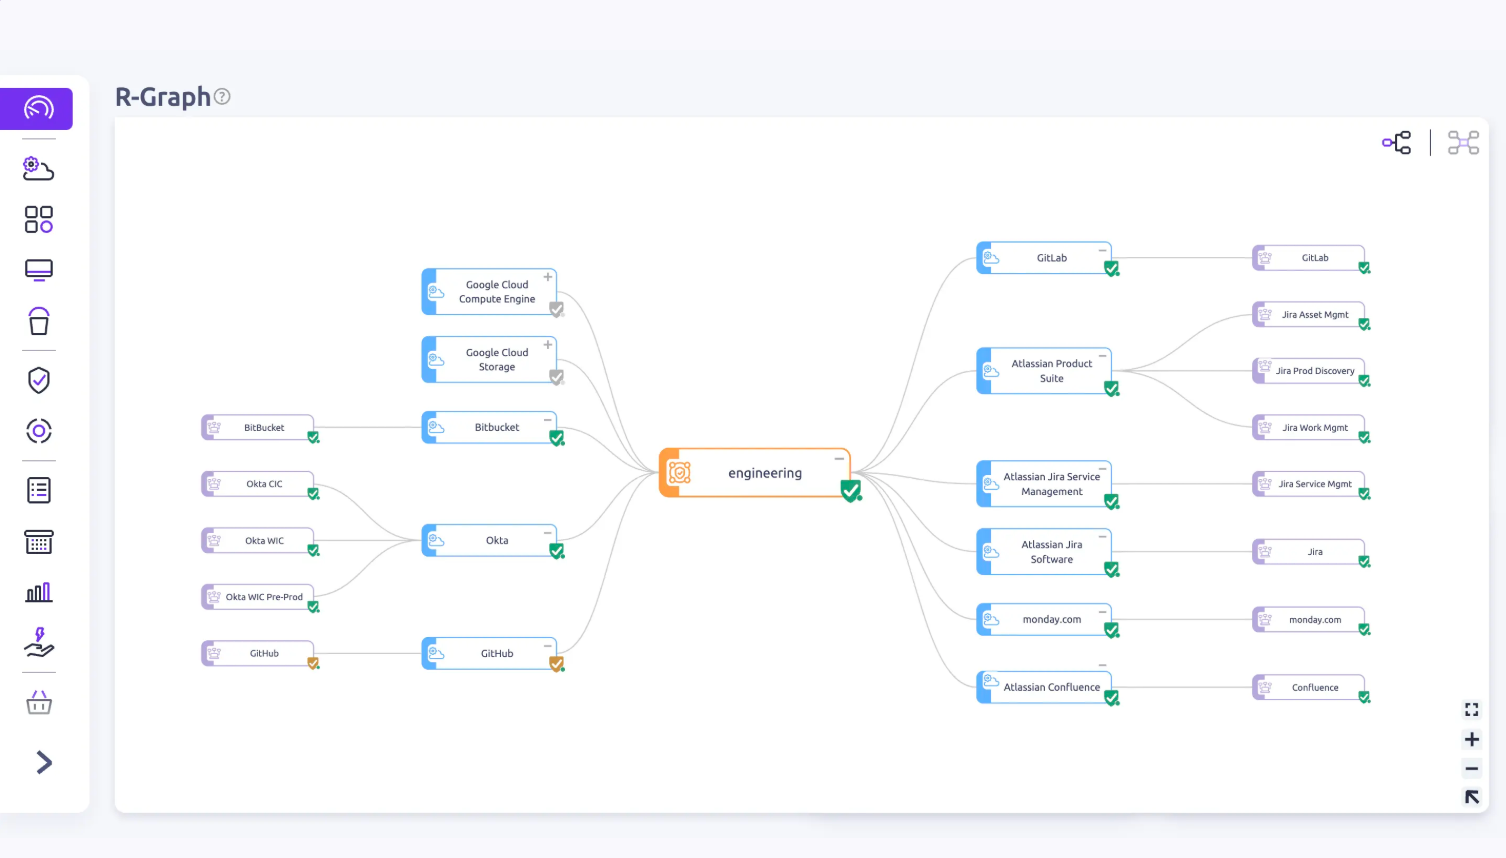Expand the sidebar with the chevron arrow
This screenshot has height=858, width=1506.
point(44,763)
